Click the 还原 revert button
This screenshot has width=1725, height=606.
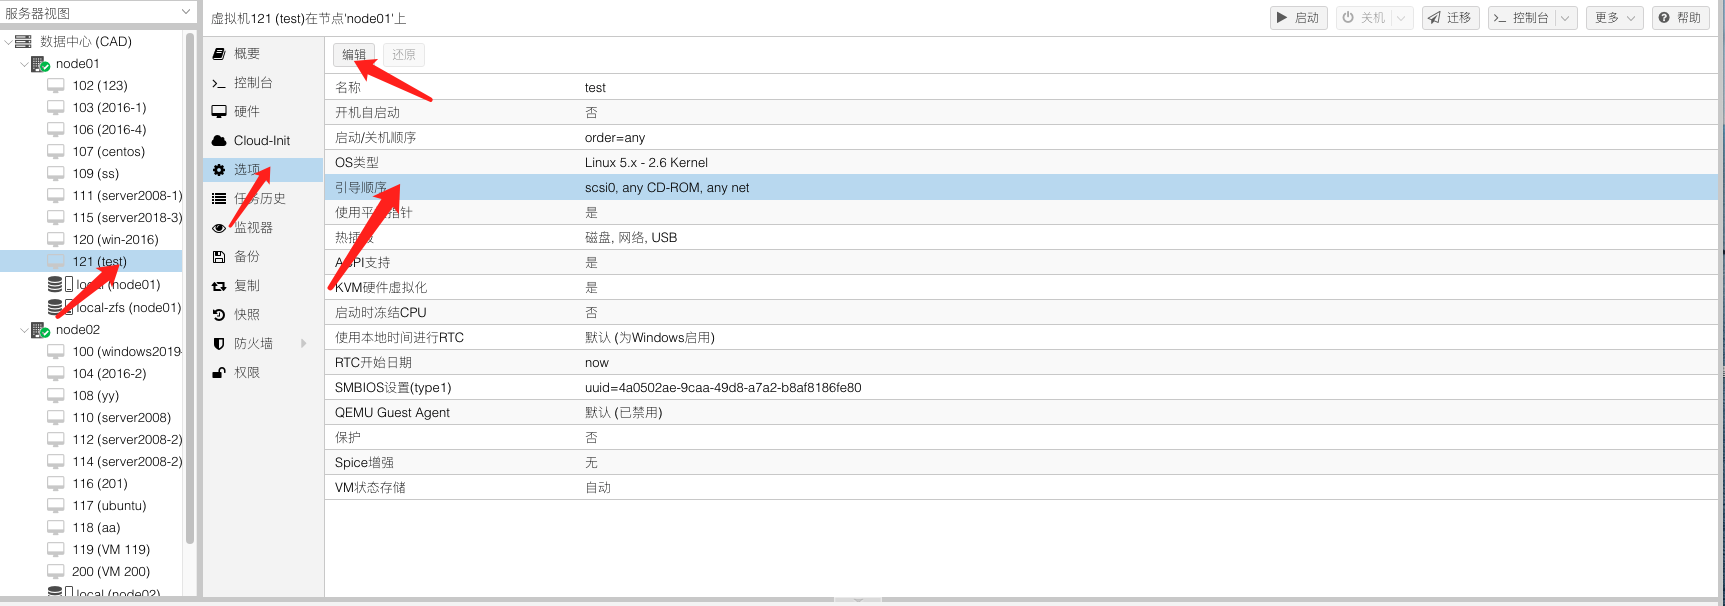404,55
